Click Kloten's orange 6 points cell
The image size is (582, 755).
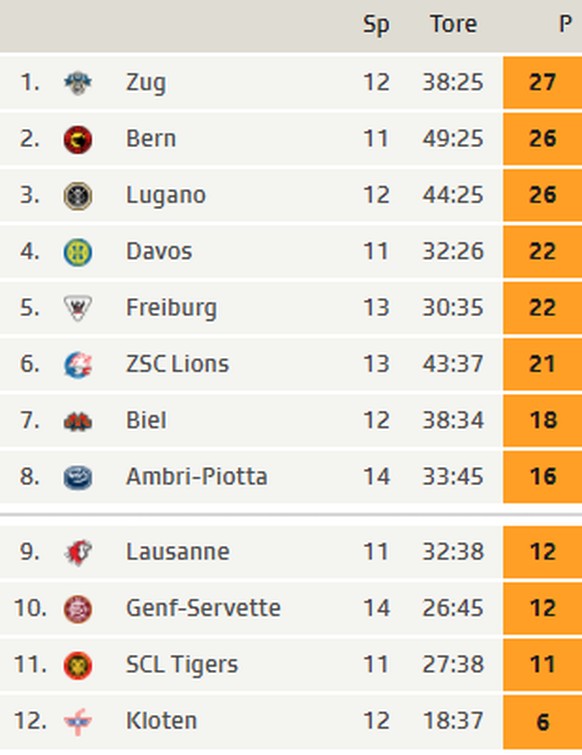(543, 722)
